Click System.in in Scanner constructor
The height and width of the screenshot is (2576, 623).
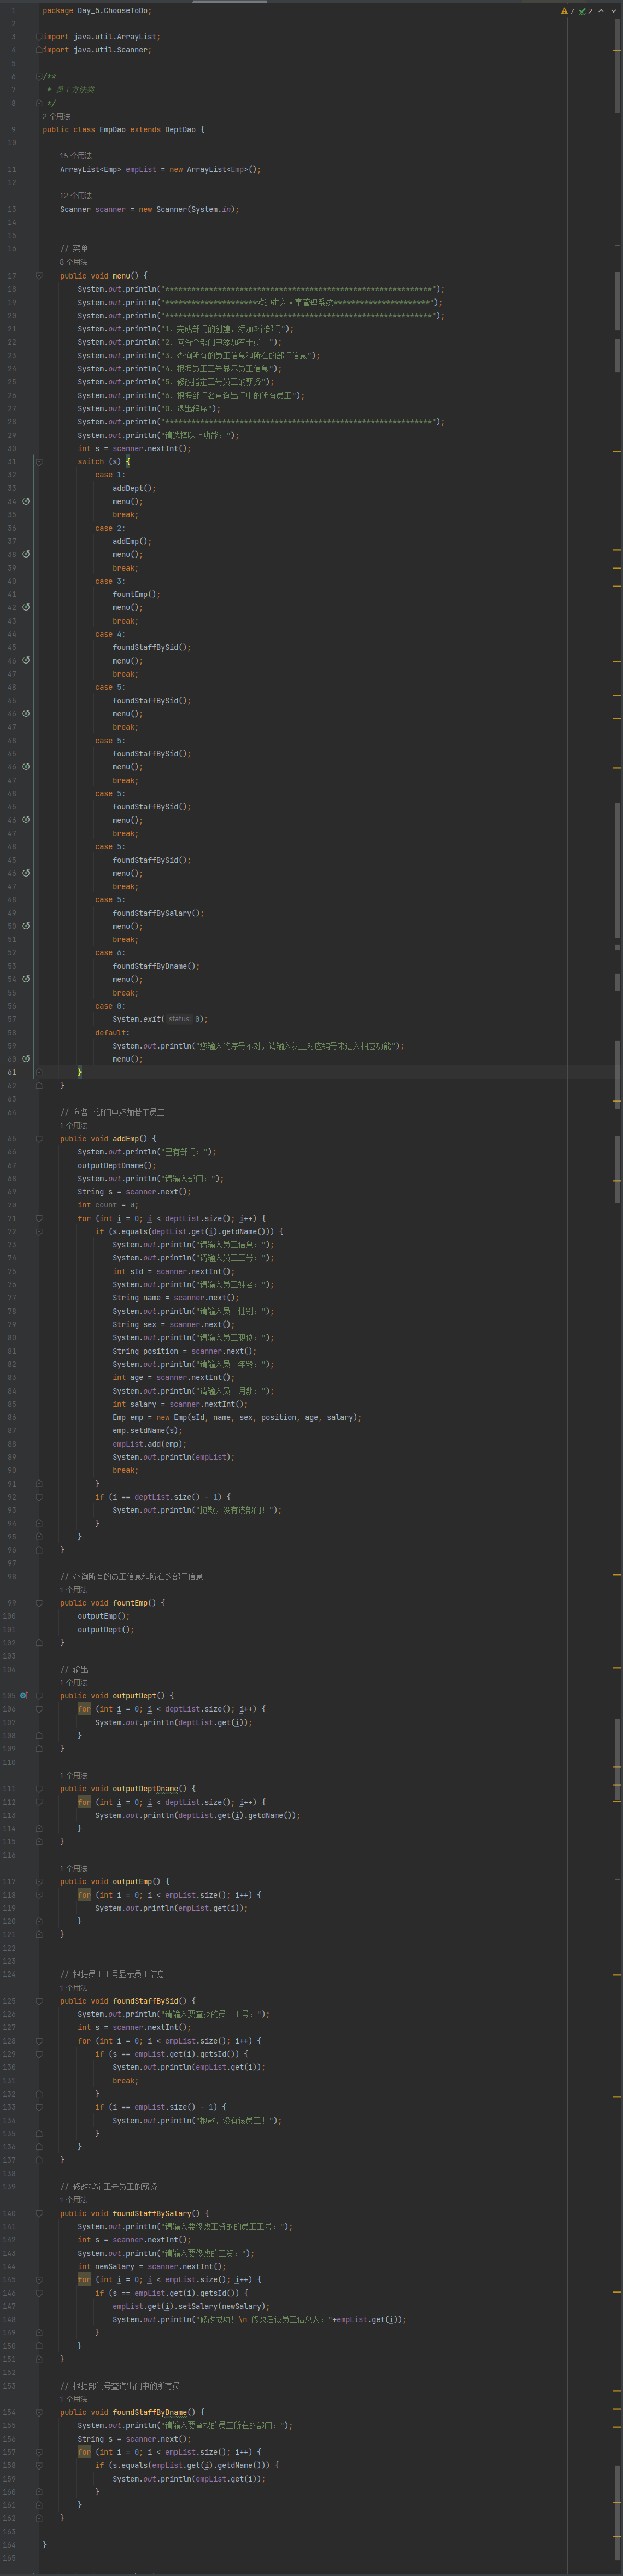pos(212,209)
